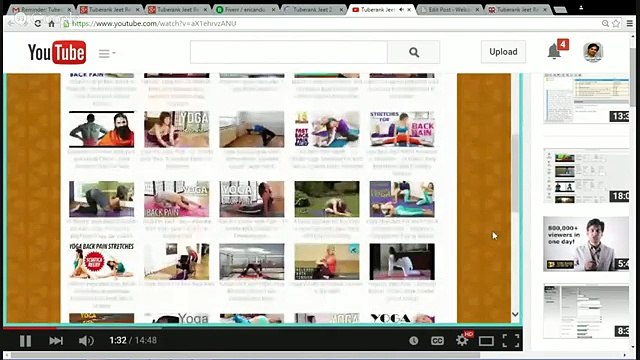Screen dimensions: 640x360
Task: Pause the video playback
Action: click(25, 340)
